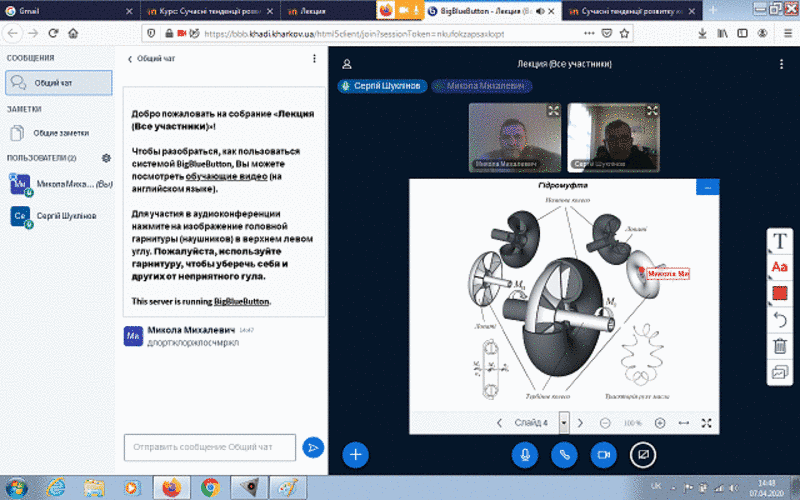Viewport: 800px width, 500px height.
Task: Open the blue plus actions menu
Action: (x=355, y=454)
